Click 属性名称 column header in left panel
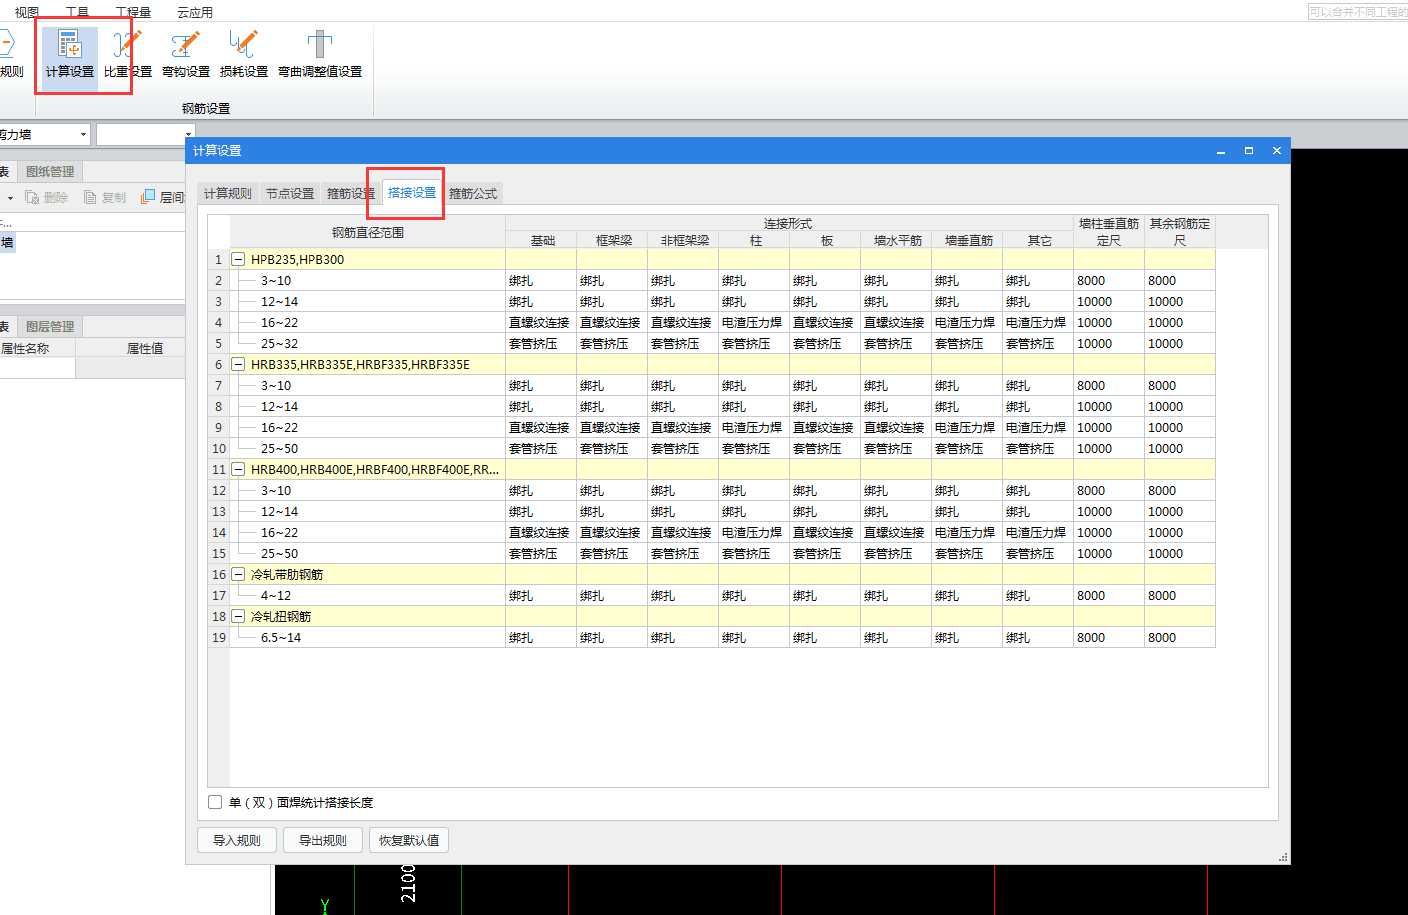Screen dimensions: 1408x915 35,348
